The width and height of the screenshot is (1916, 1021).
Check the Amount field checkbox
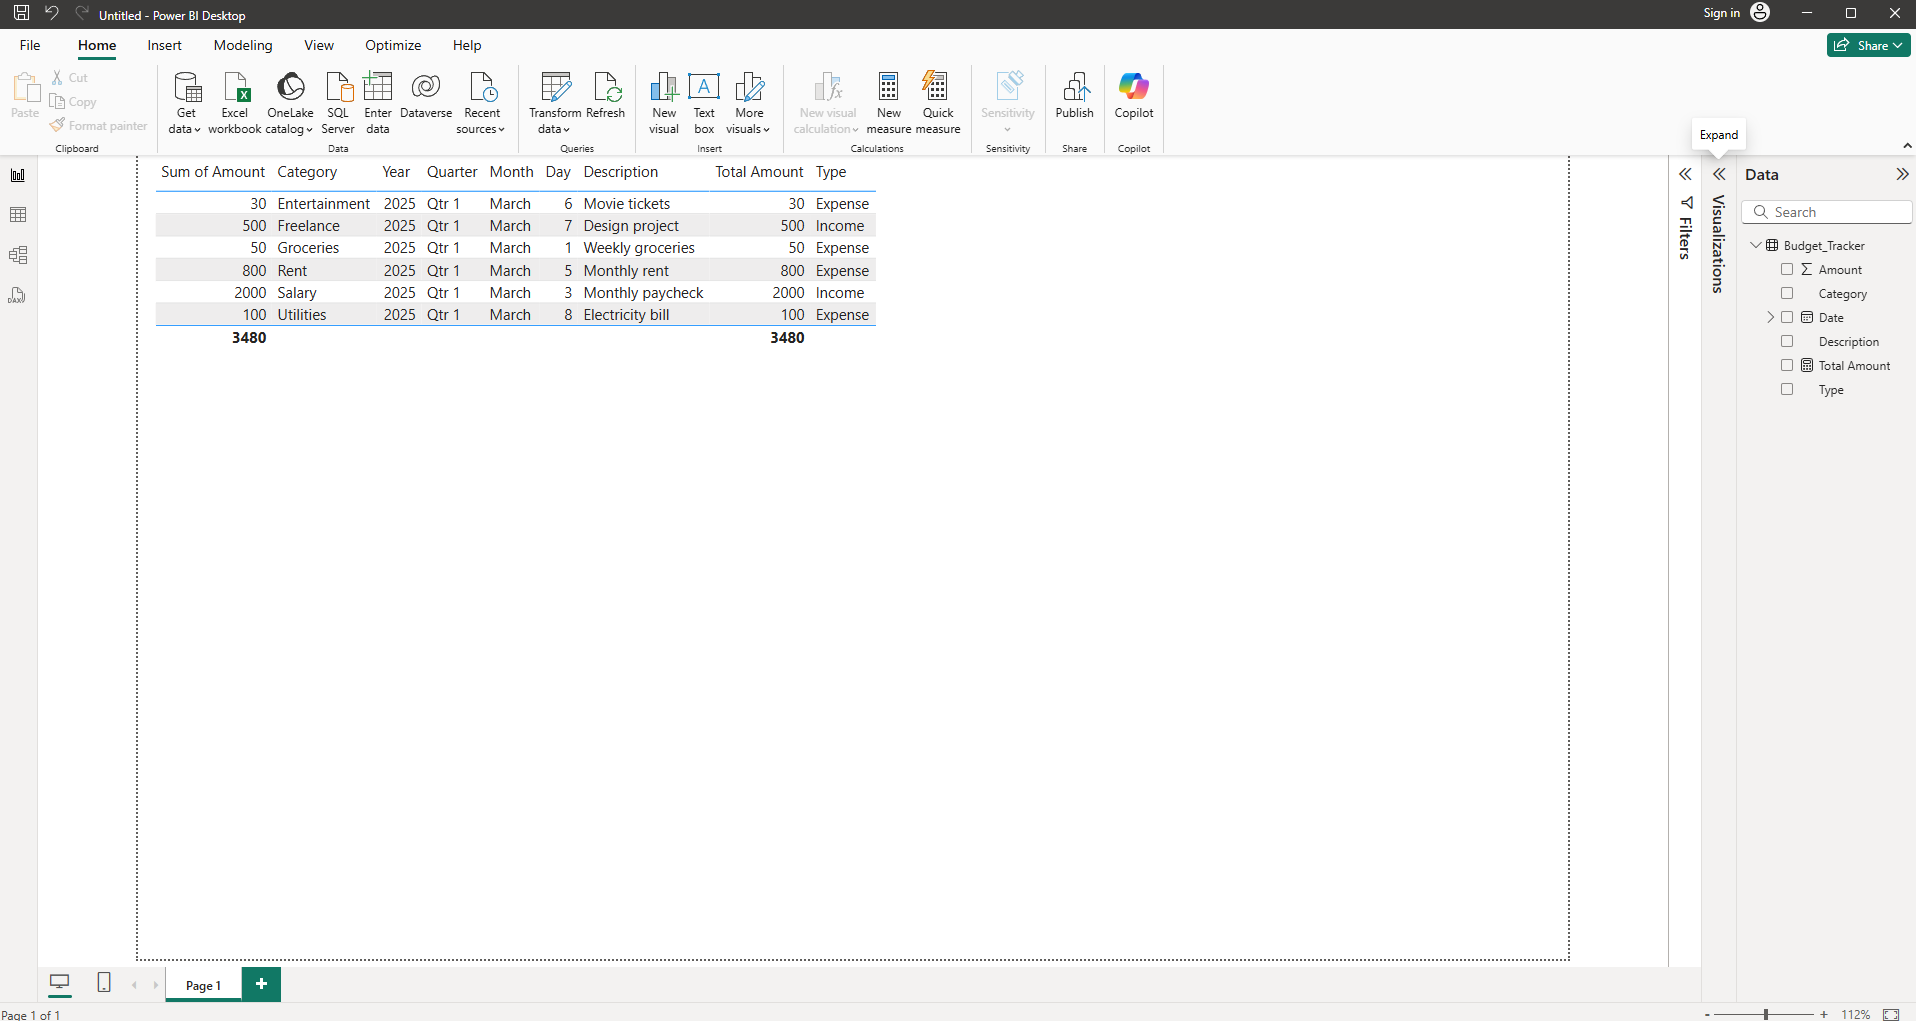[1787, 270]
